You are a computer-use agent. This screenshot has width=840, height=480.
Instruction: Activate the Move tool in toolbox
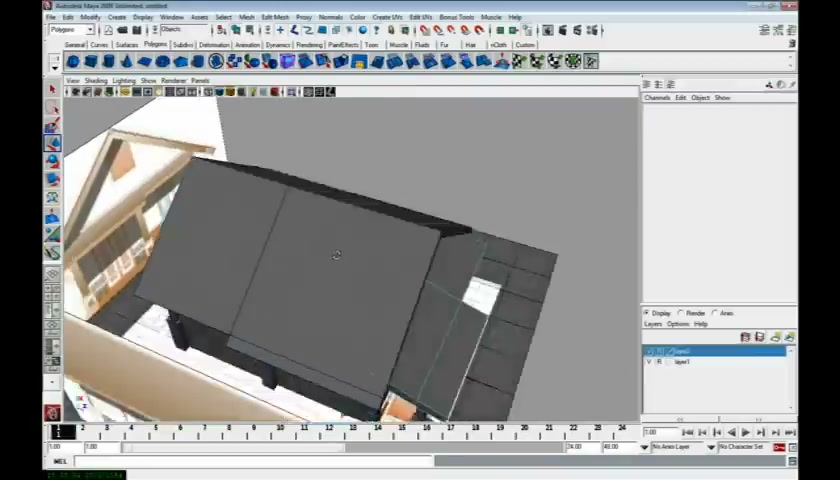pos(52,143)
